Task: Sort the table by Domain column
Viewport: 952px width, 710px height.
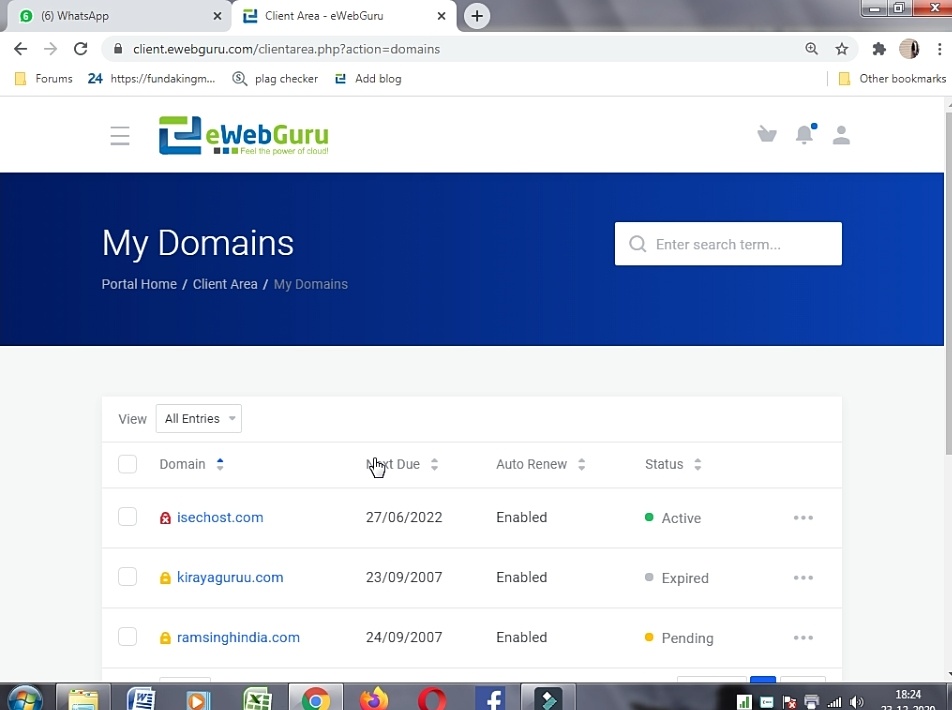Action: click(x=191, y=464)
